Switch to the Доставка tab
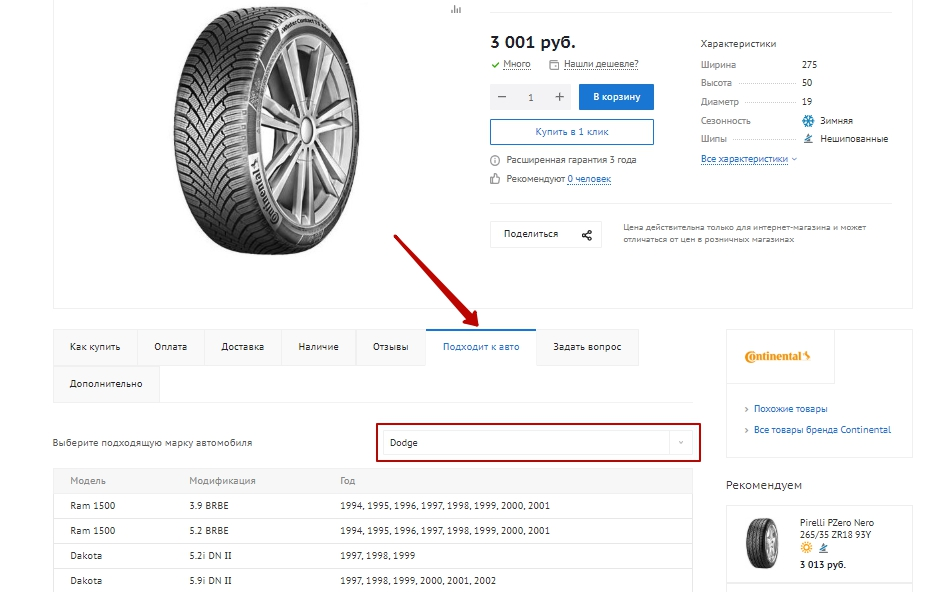The height and width of the screenshot is (592, 935). coord(243,347)
